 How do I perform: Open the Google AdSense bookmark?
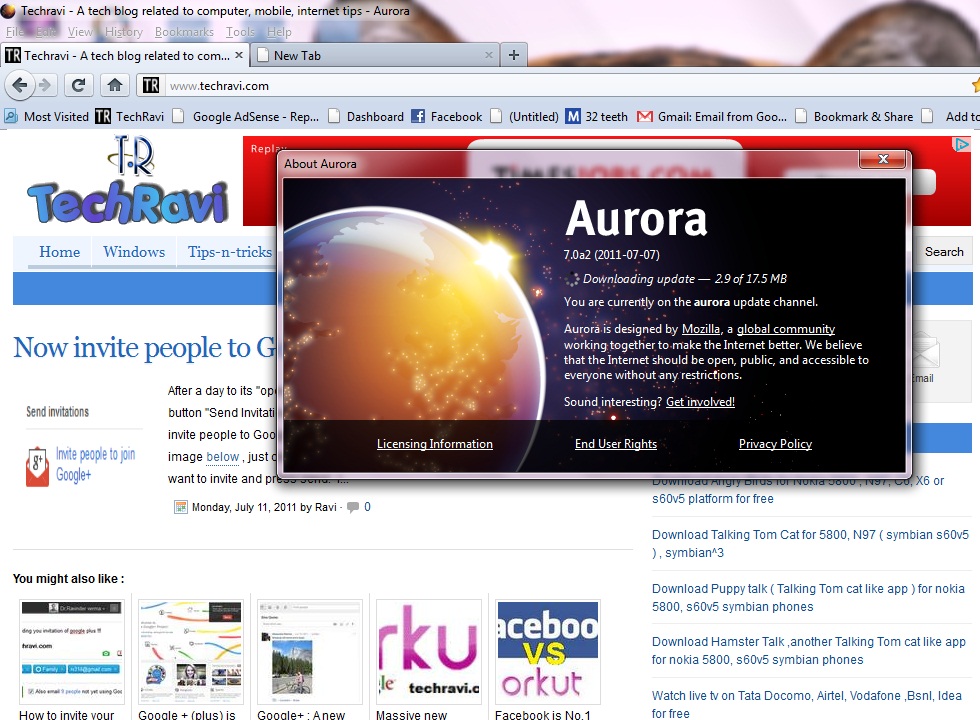click(x=246, y=116)
